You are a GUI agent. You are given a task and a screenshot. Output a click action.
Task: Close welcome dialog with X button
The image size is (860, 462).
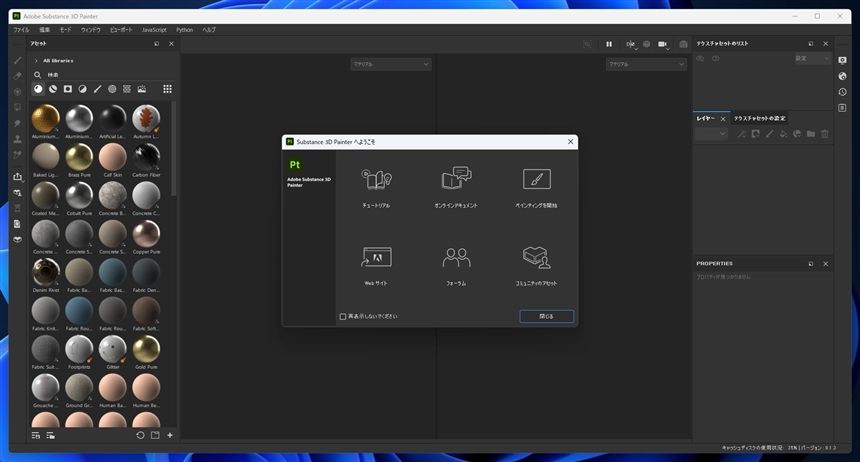coord(570,142)
